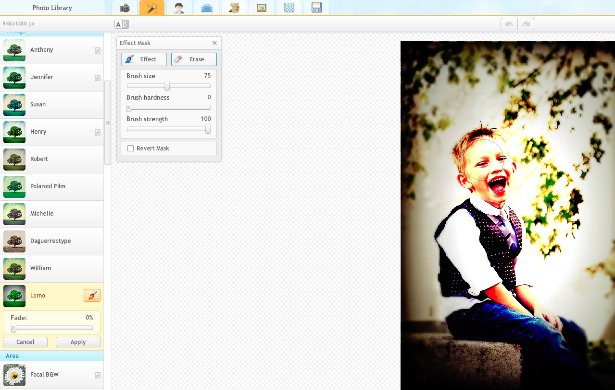Open the camera tab in the top toolbar
This screenshot has height=390, width=615.
[125, 8]
